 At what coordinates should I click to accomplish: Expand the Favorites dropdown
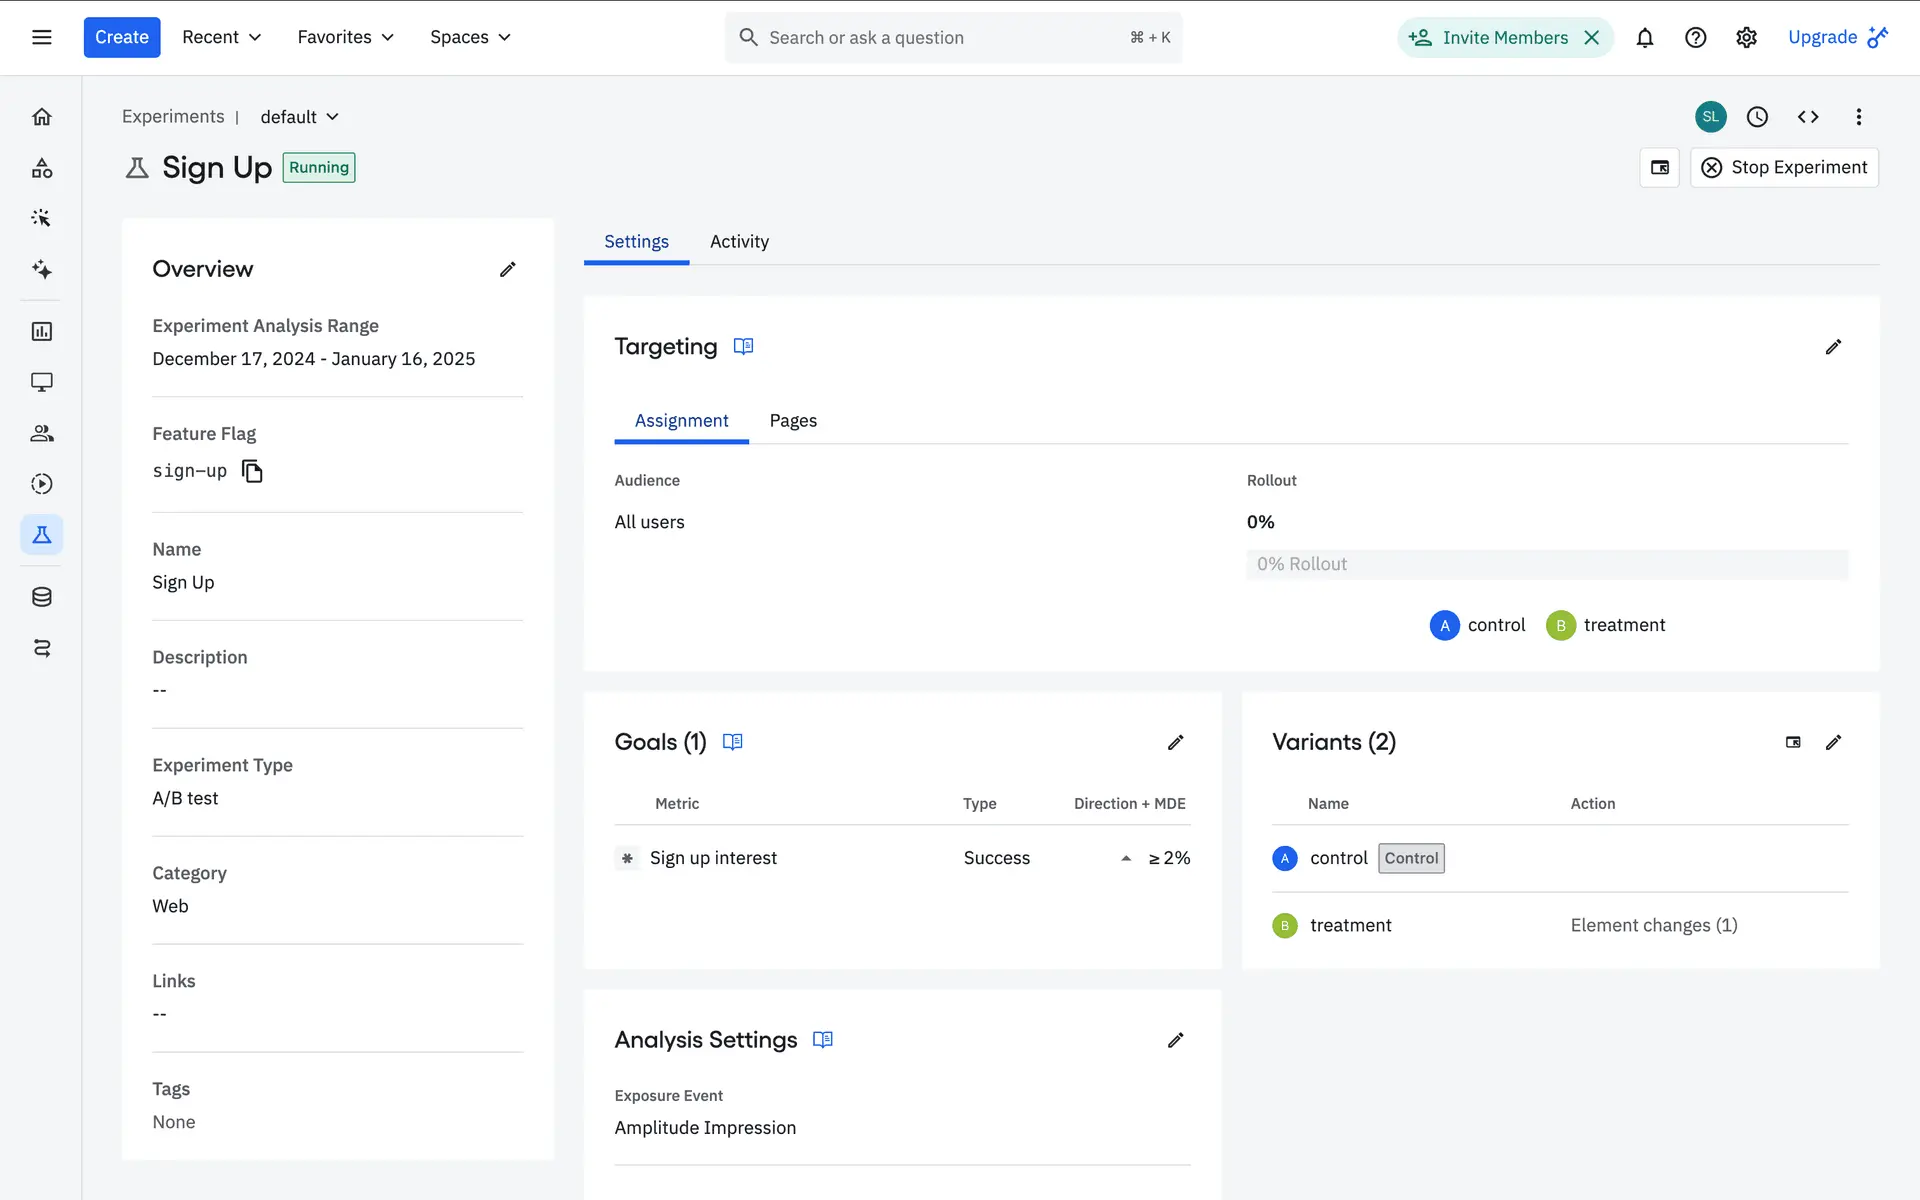[345, 37]
